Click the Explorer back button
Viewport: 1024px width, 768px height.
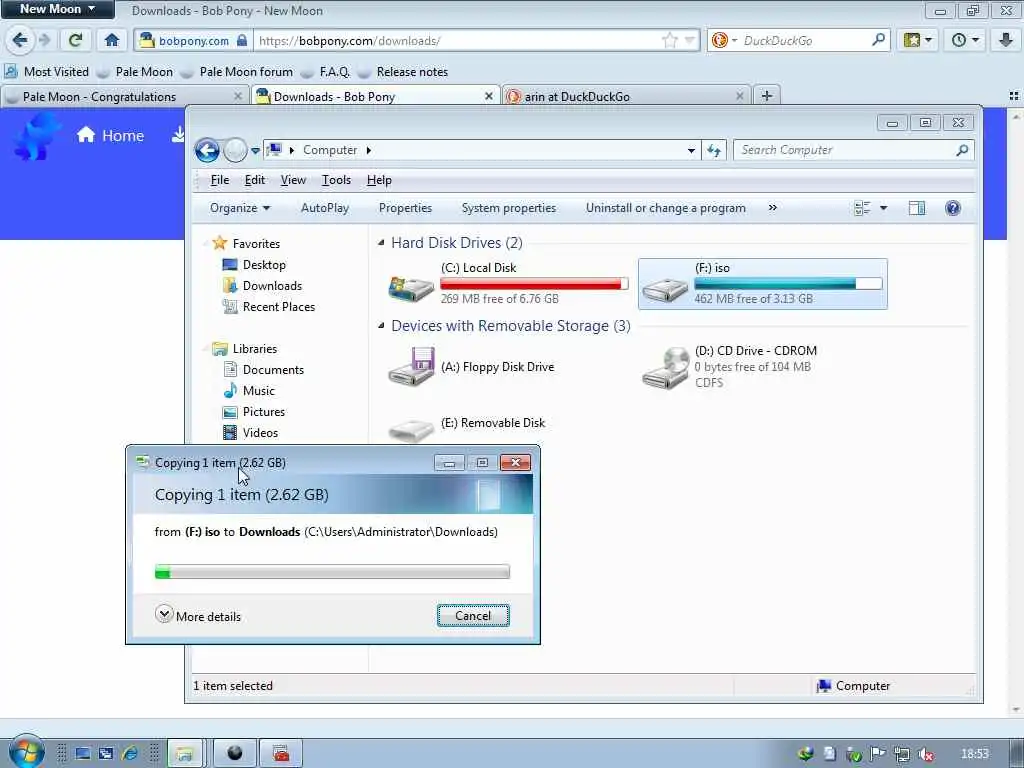point(207,150)
